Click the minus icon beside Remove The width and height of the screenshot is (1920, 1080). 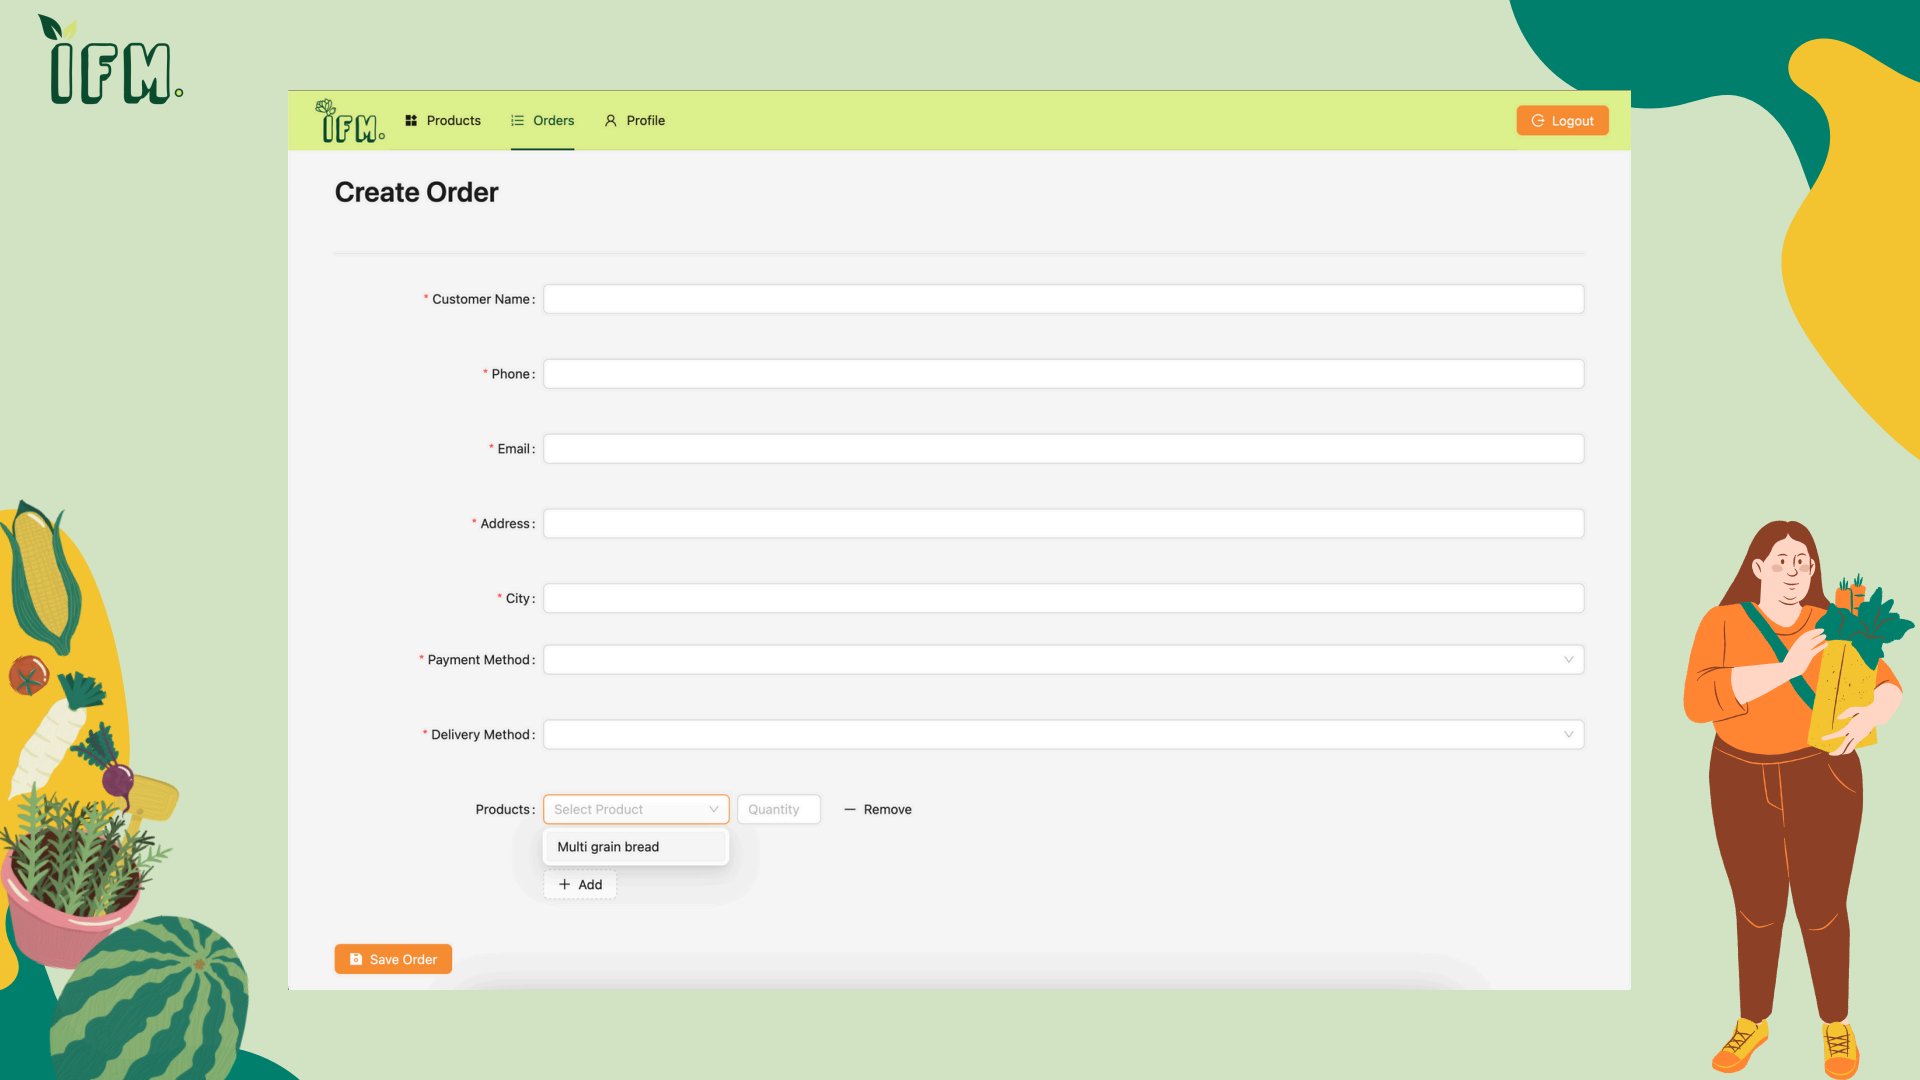coord(850,810)
